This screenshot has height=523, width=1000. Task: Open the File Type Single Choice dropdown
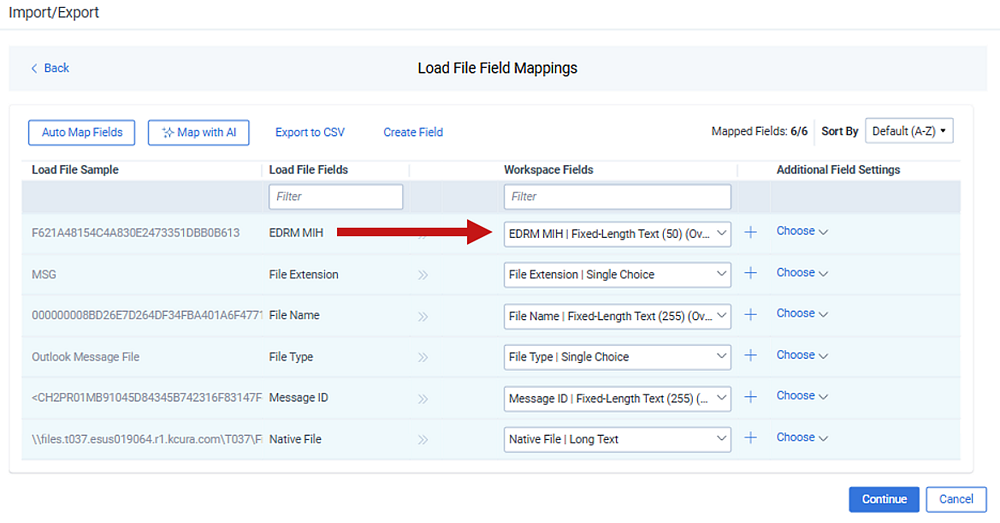point(617,357)
